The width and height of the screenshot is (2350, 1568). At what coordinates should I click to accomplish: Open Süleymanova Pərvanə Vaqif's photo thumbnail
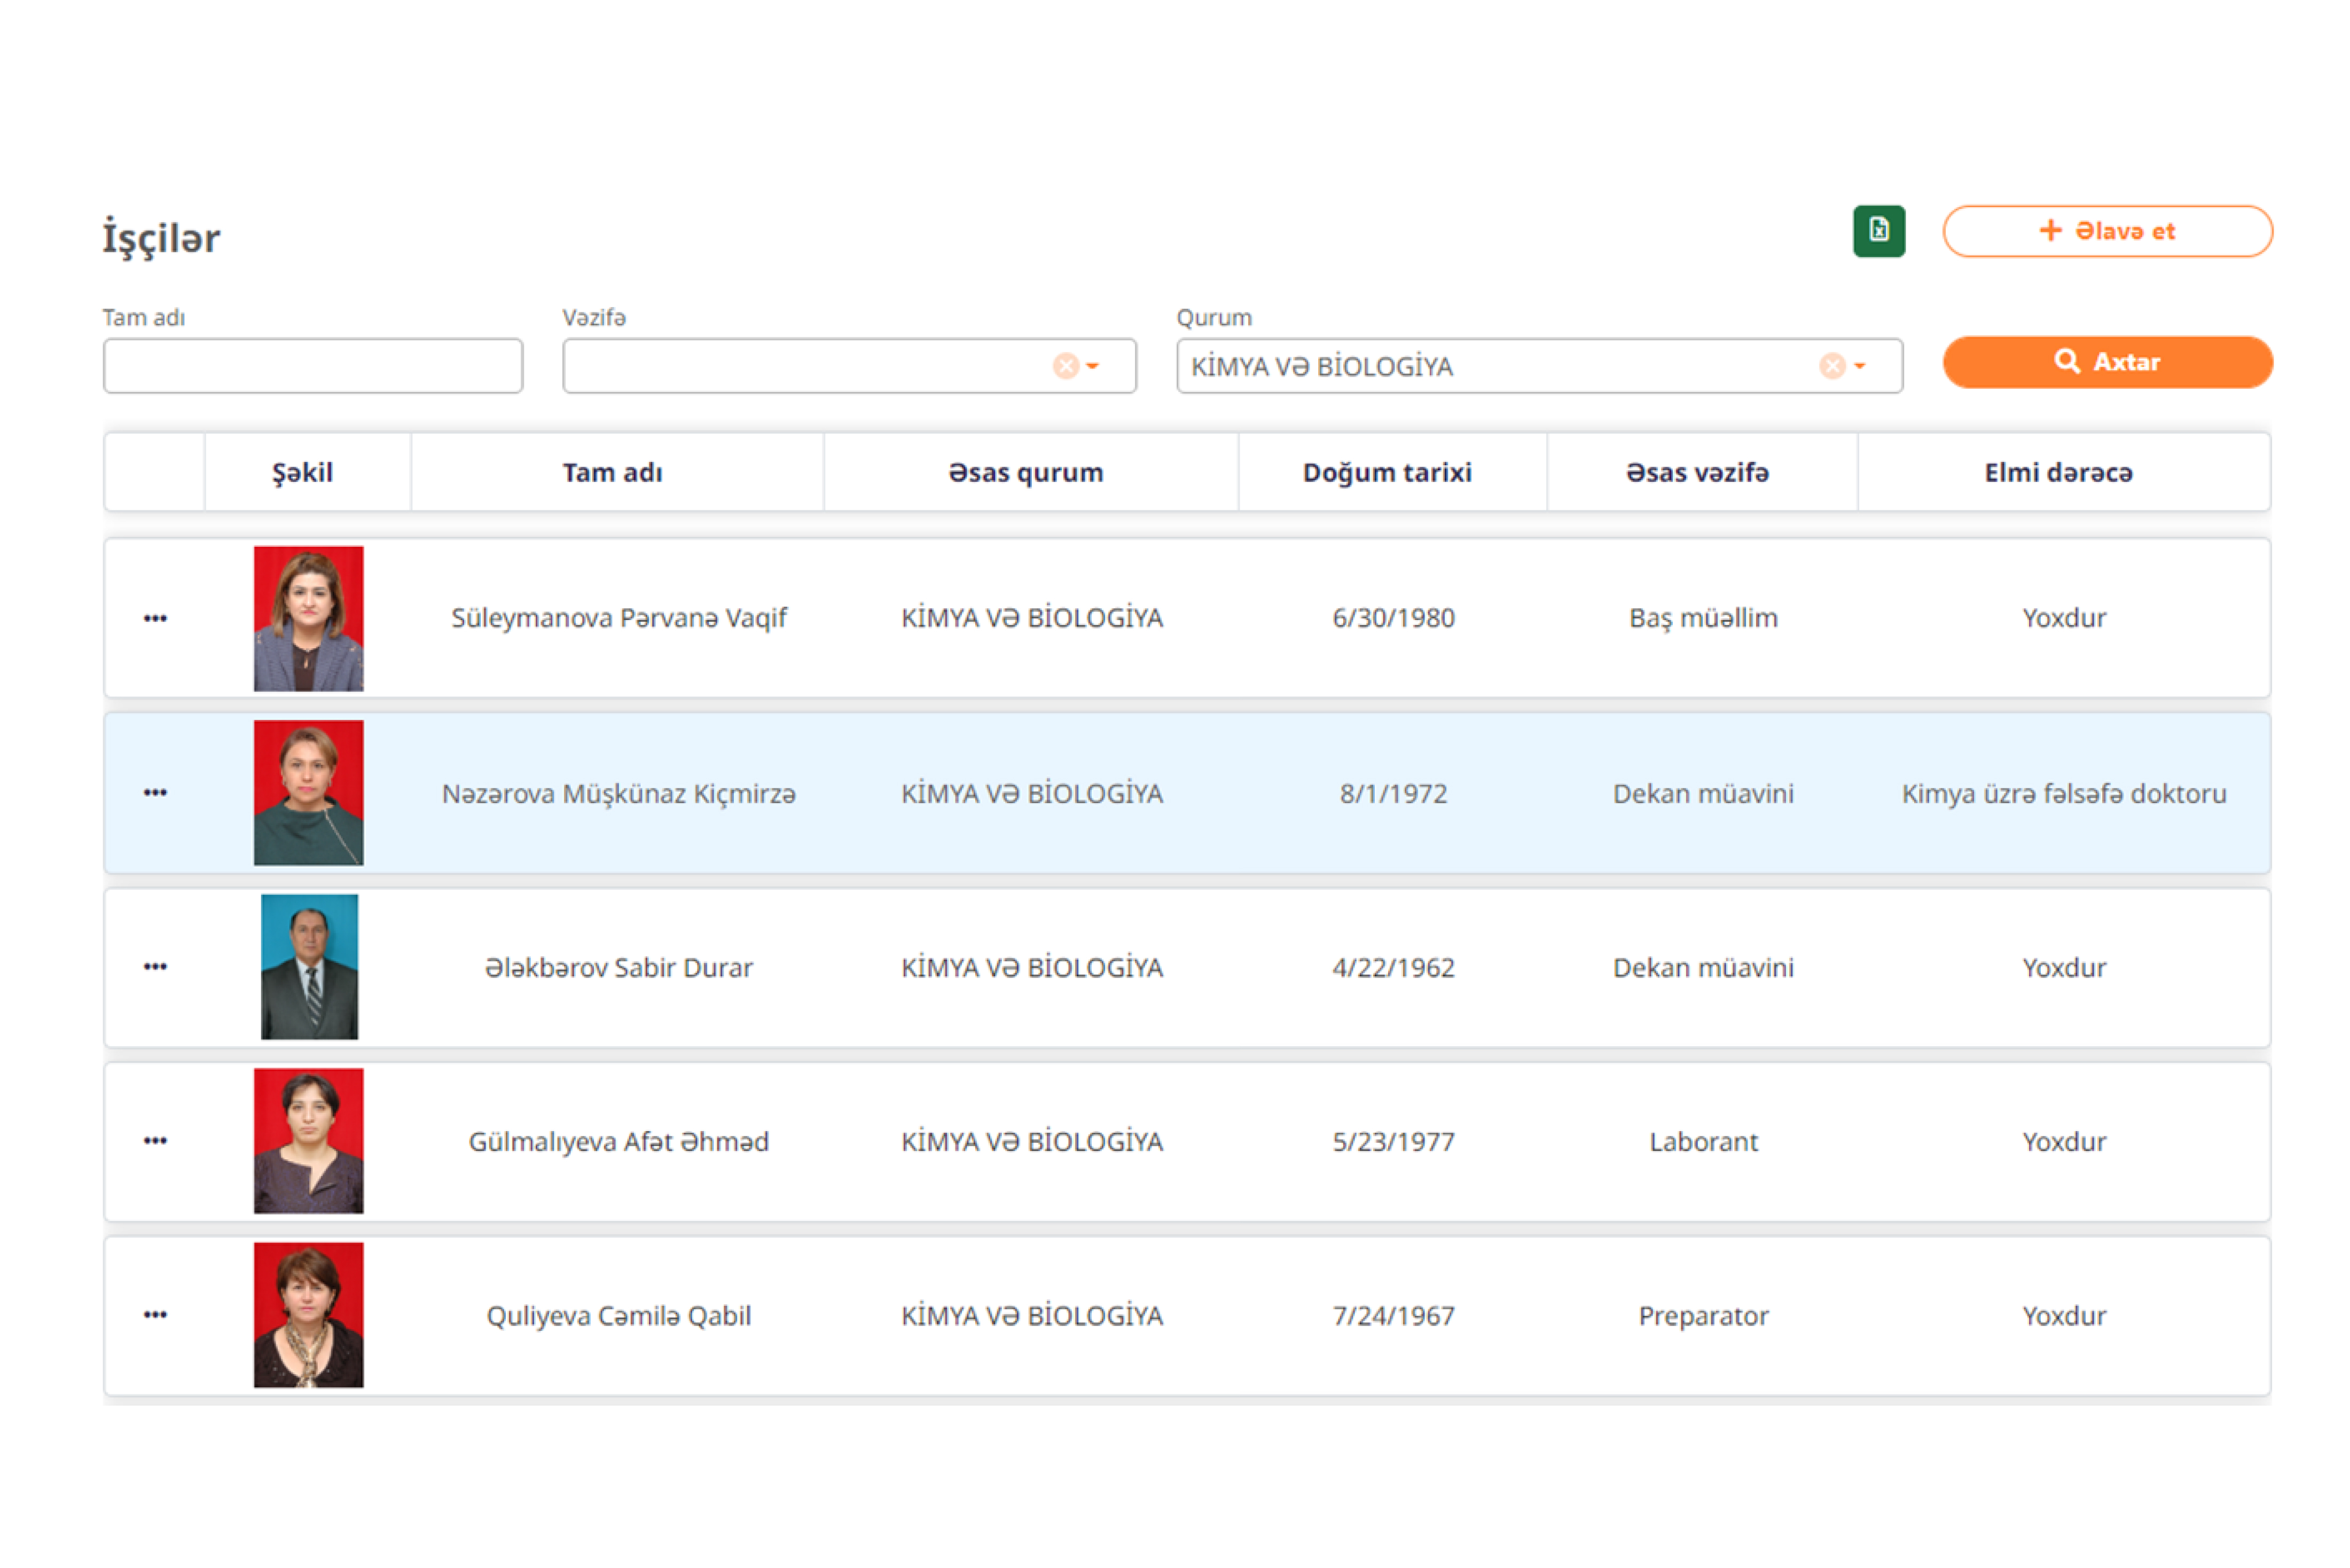308,618
